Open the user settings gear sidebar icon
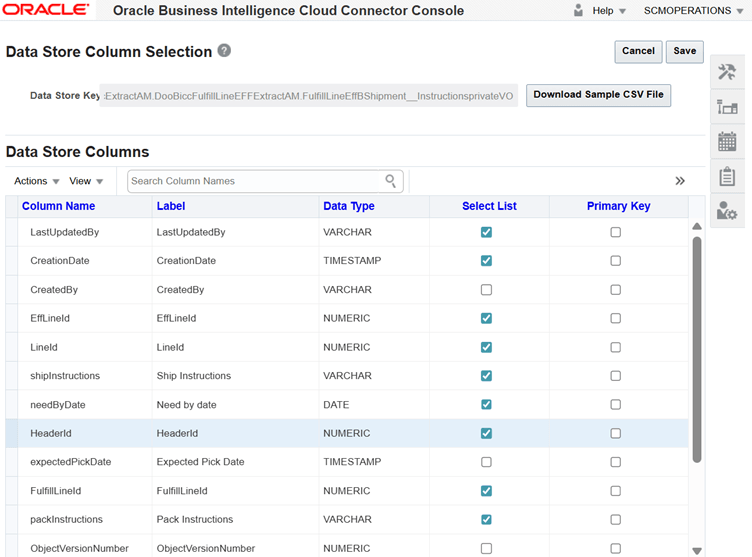 (x=727, y=210)
